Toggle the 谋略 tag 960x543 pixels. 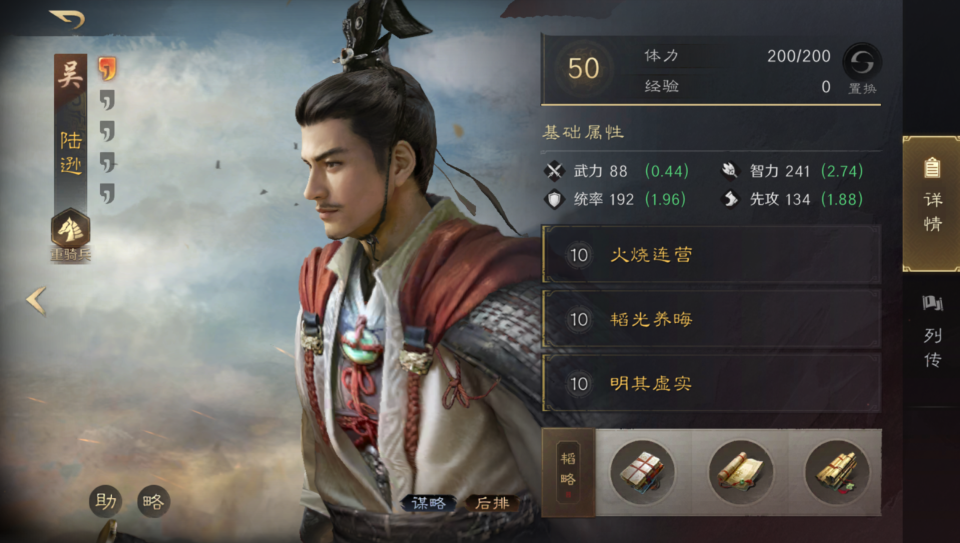click(429, 503)
